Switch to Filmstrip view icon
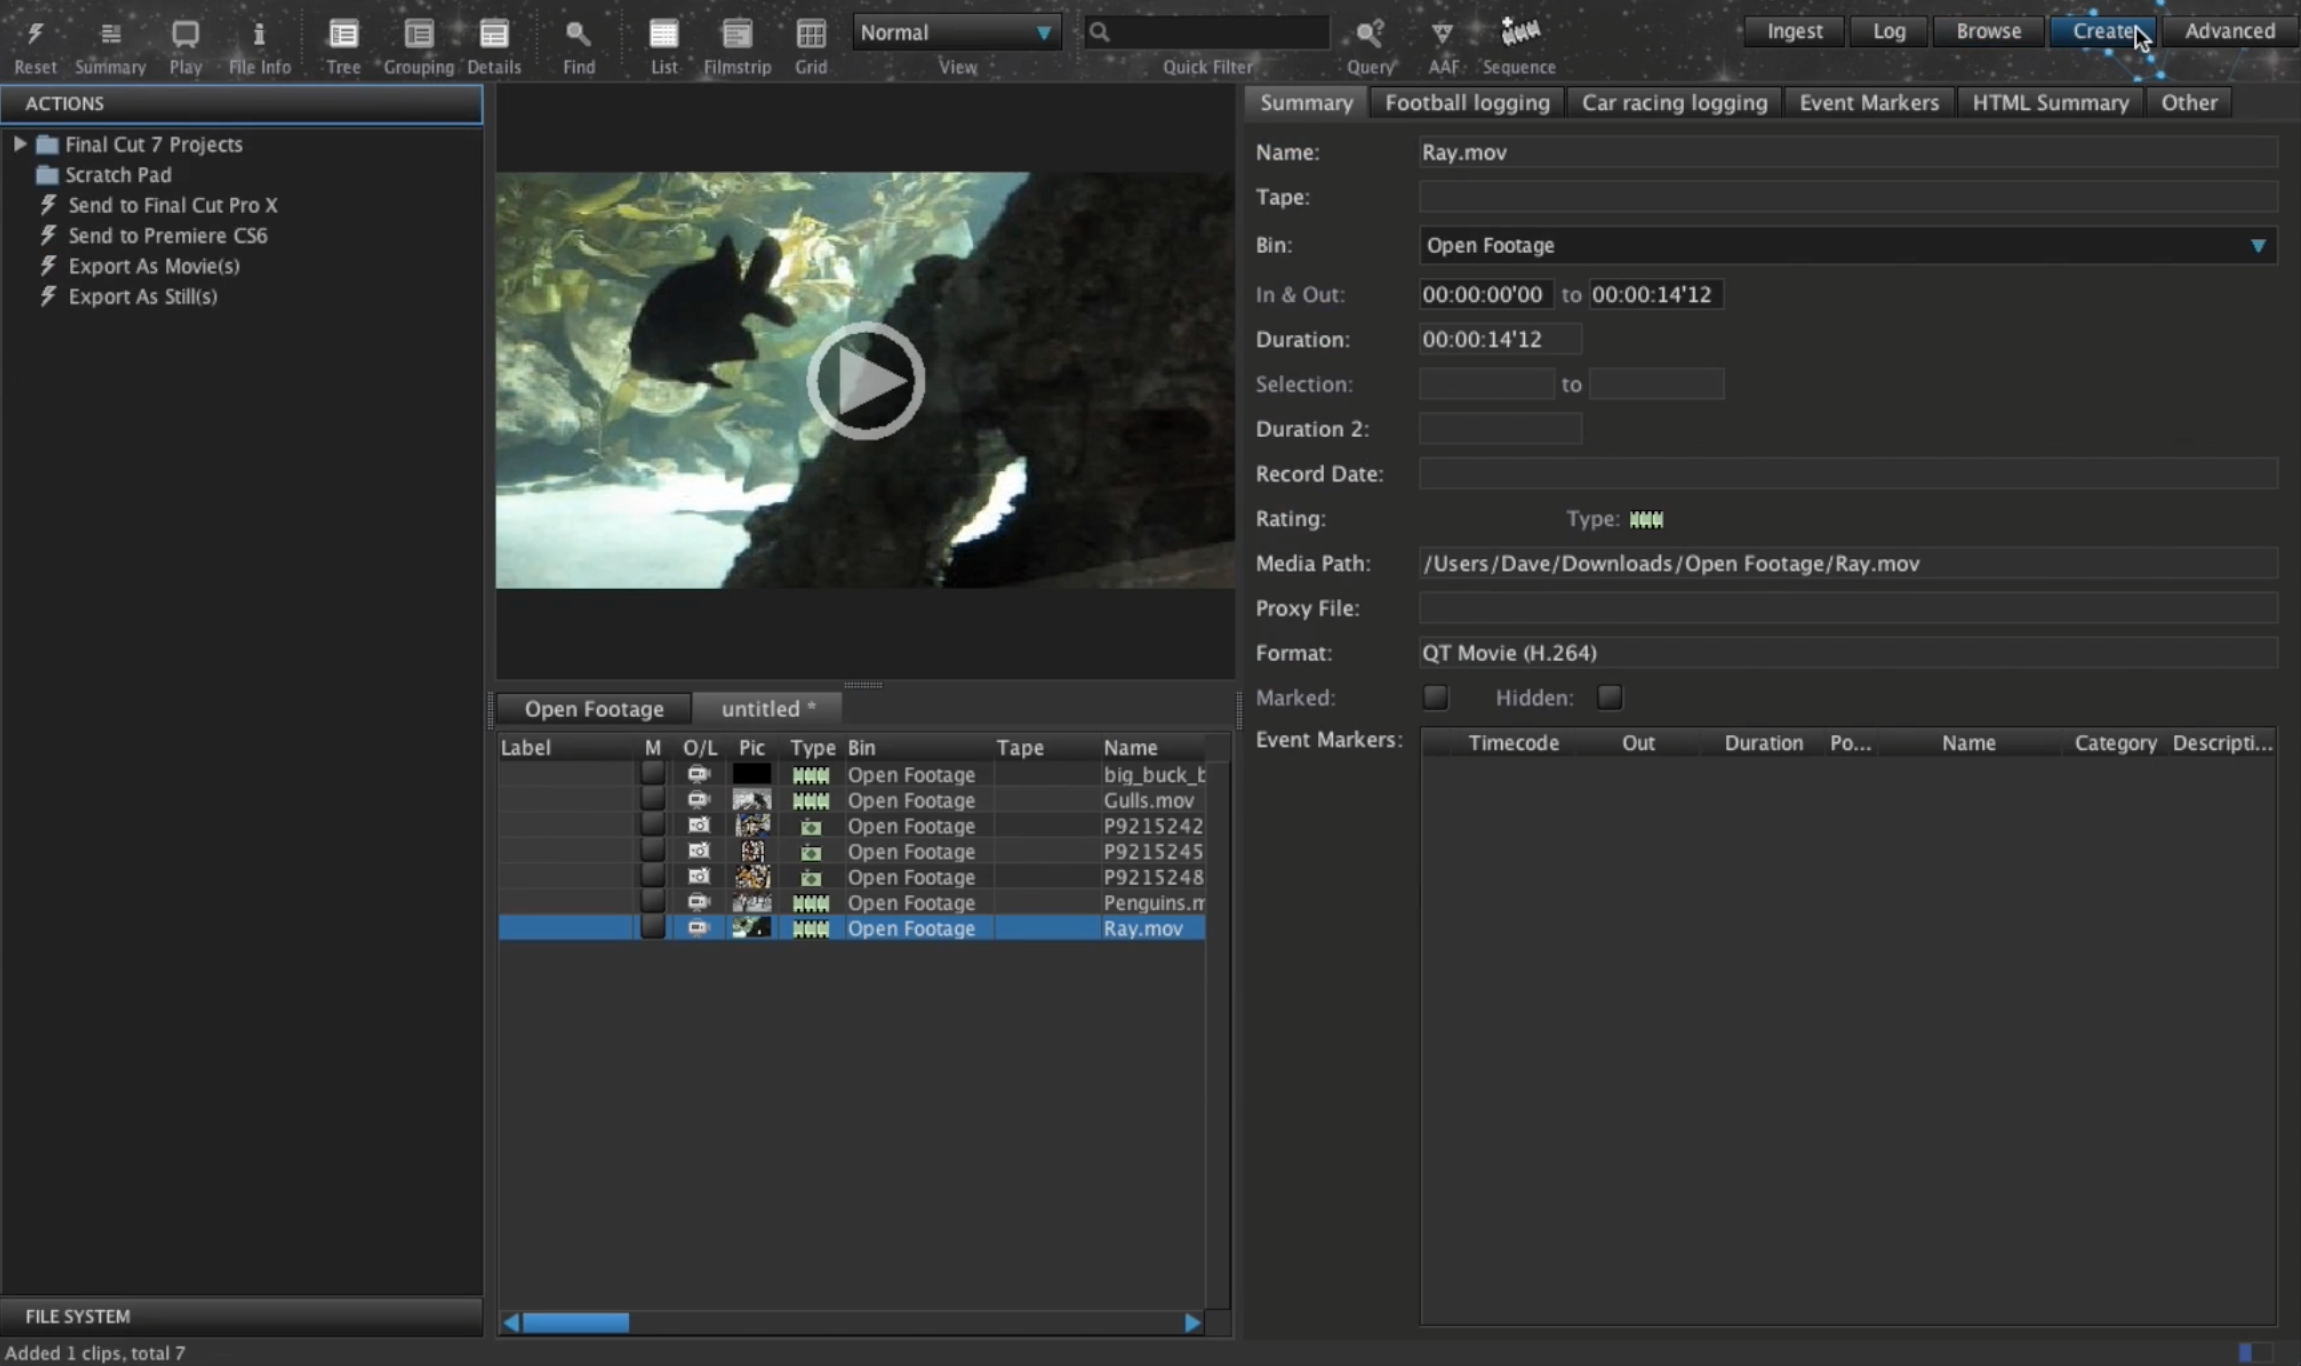The height and width of the screenshot is (1366, 2301). pyautogui.click(x=737, y=35)
